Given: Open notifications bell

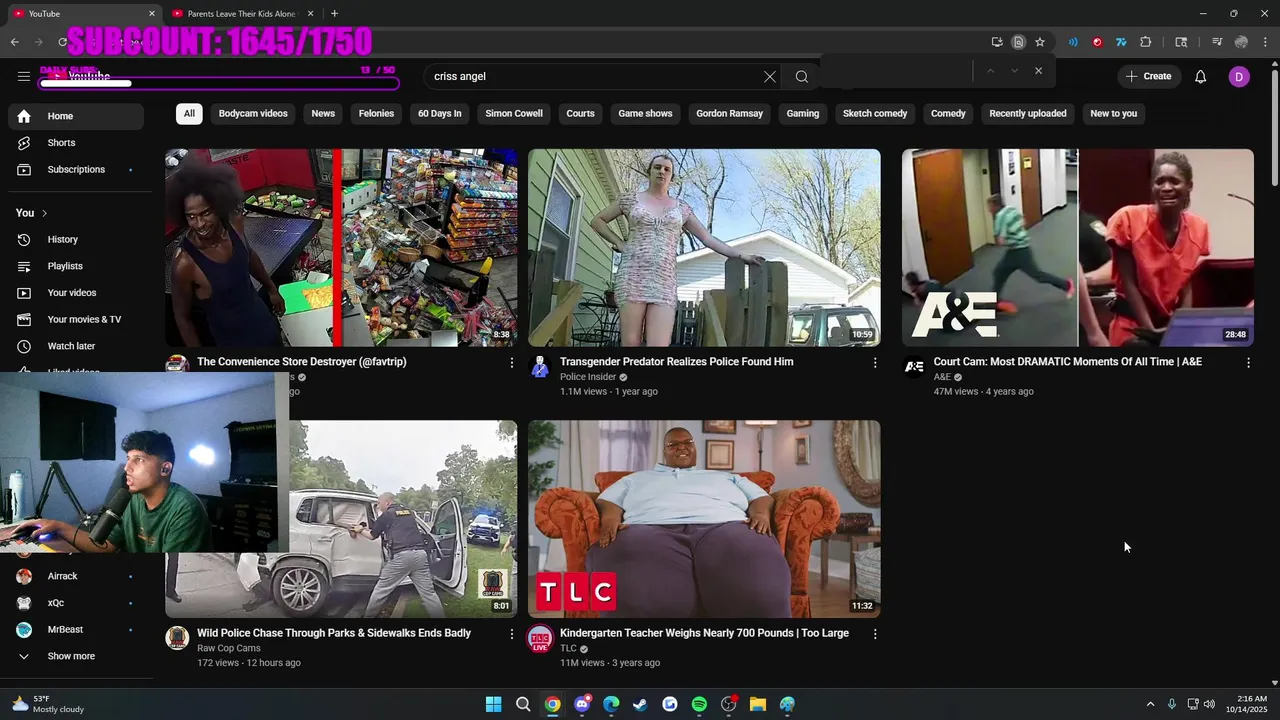Looking at the screenshot, I should (1201, 76).
